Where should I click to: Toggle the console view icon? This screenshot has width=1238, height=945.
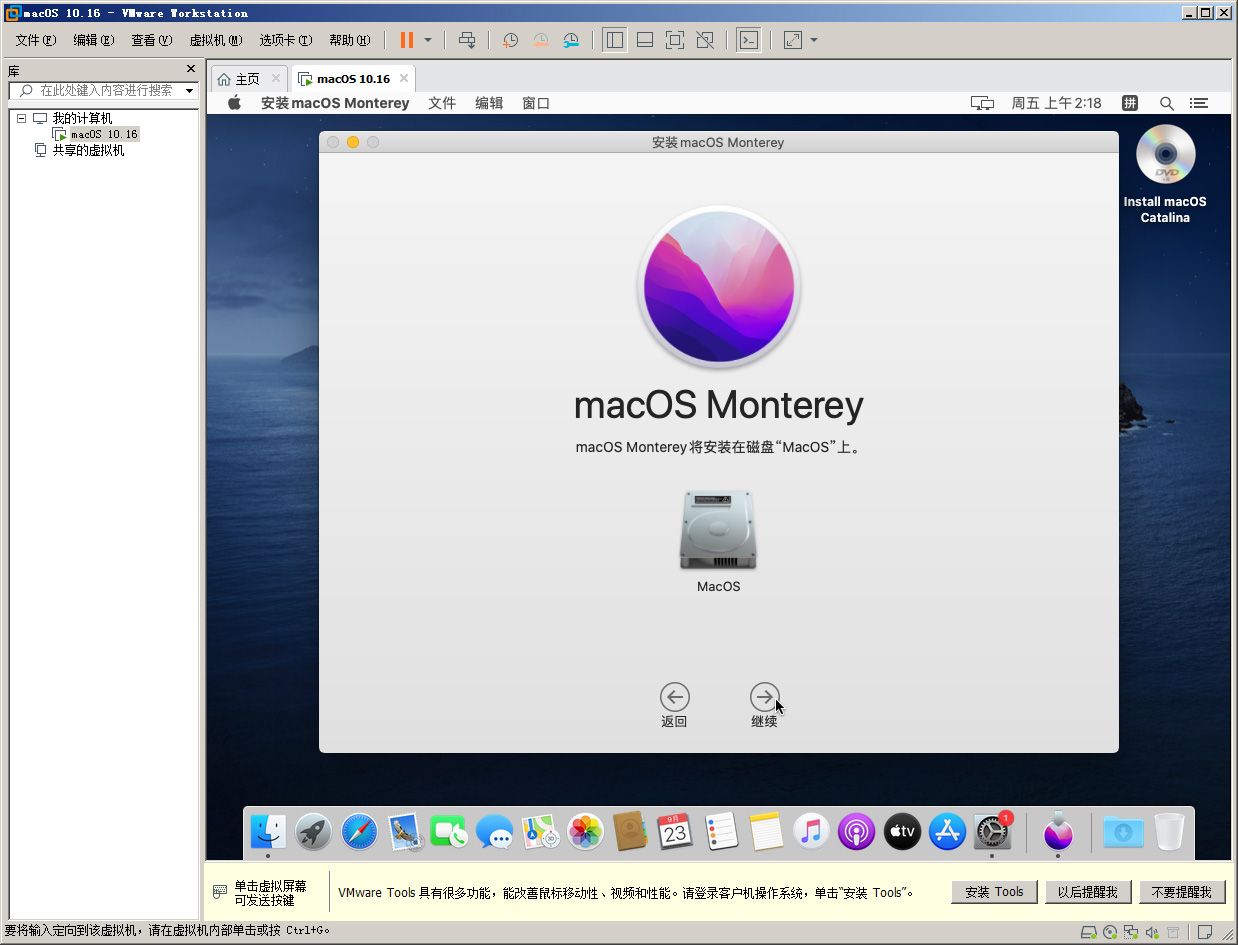tap(748, 40)
